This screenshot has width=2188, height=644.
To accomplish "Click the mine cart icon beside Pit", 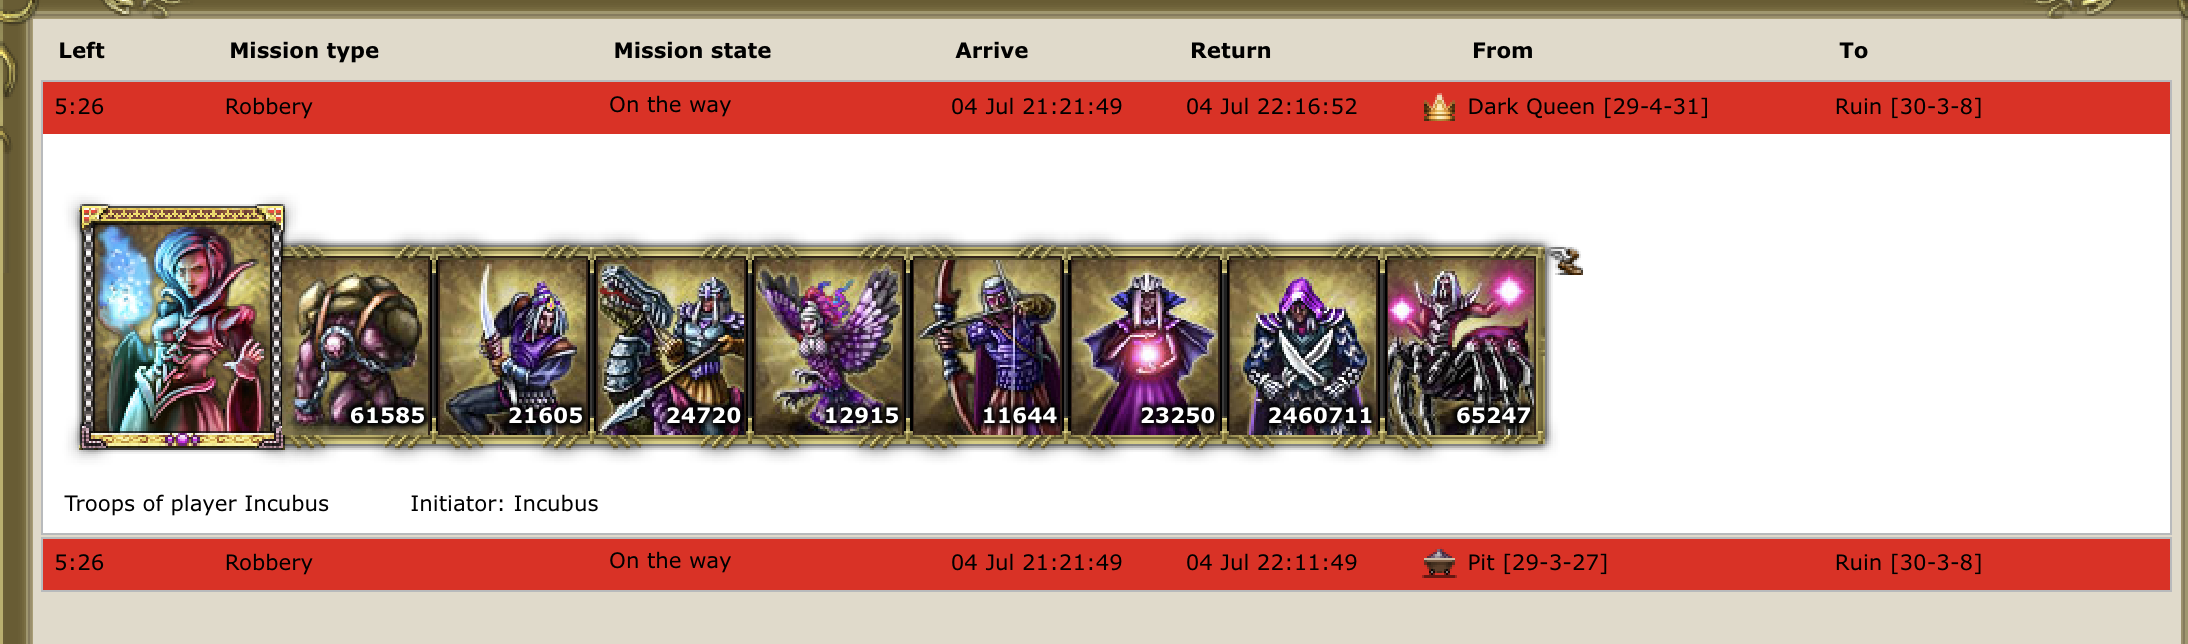I will pyautogui.click(x=1439, y=564).
